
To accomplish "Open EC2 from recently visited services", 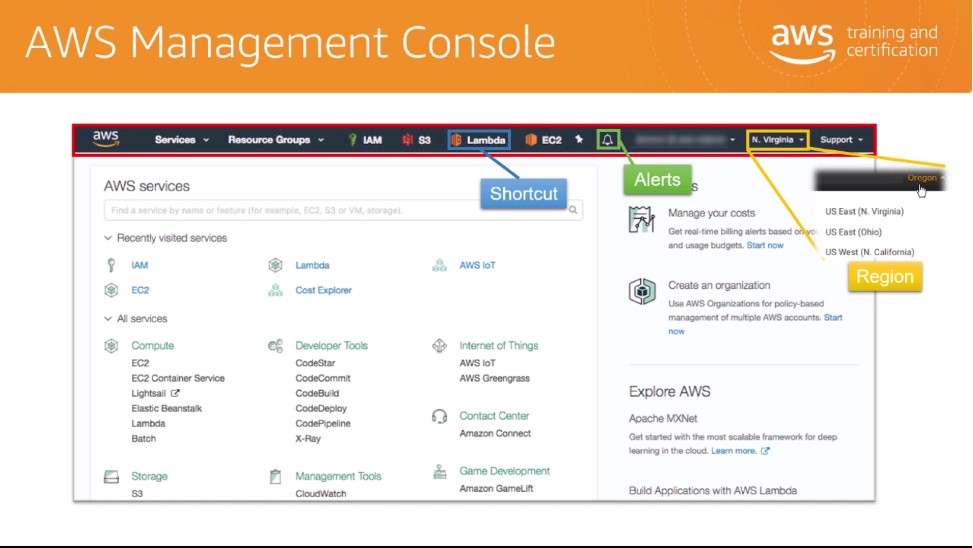I will coord(140,290).
